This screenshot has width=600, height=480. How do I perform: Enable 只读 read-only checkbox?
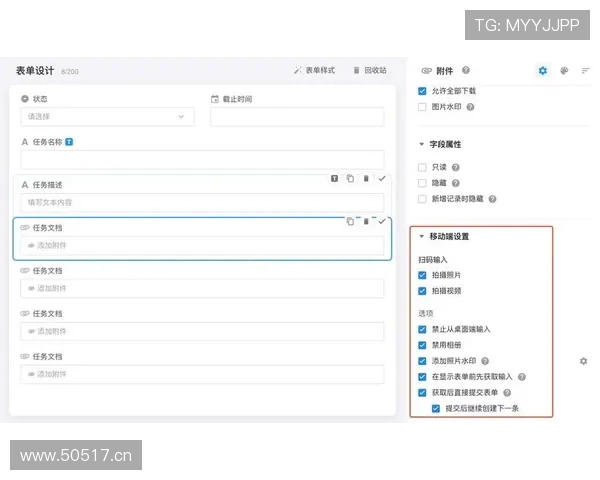coord(422,167)
